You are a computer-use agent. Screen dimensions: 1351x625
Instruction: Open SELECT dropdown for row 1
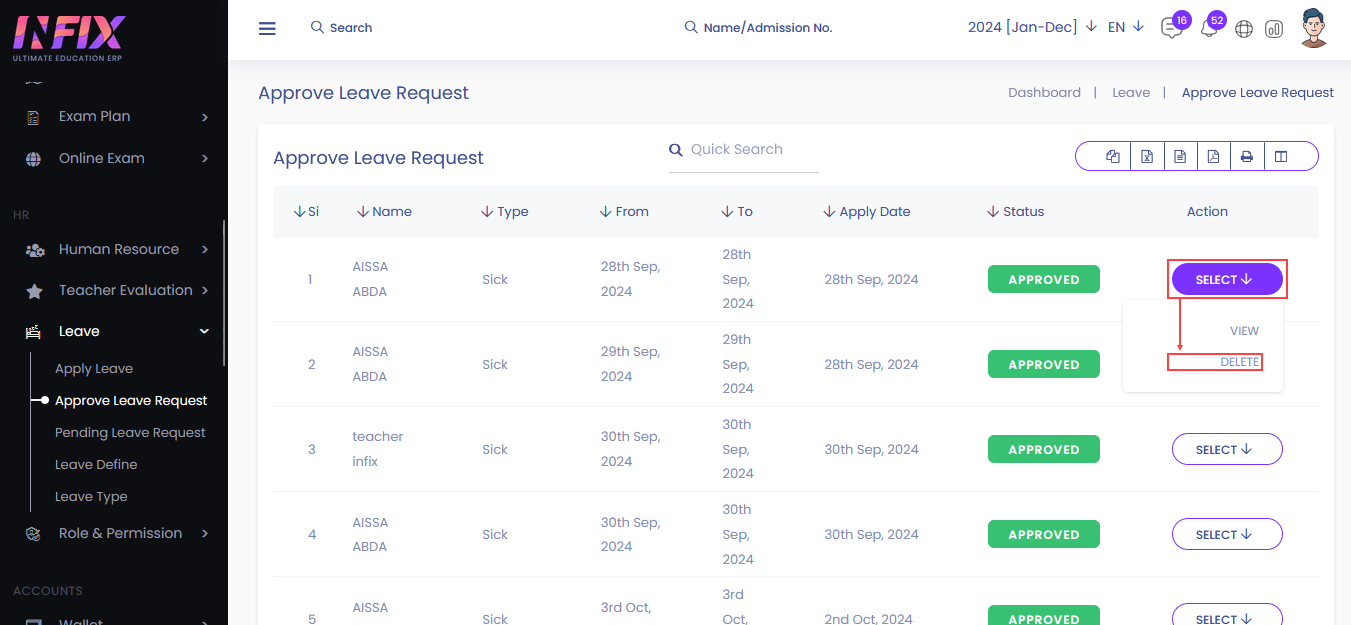[1227, 280]
